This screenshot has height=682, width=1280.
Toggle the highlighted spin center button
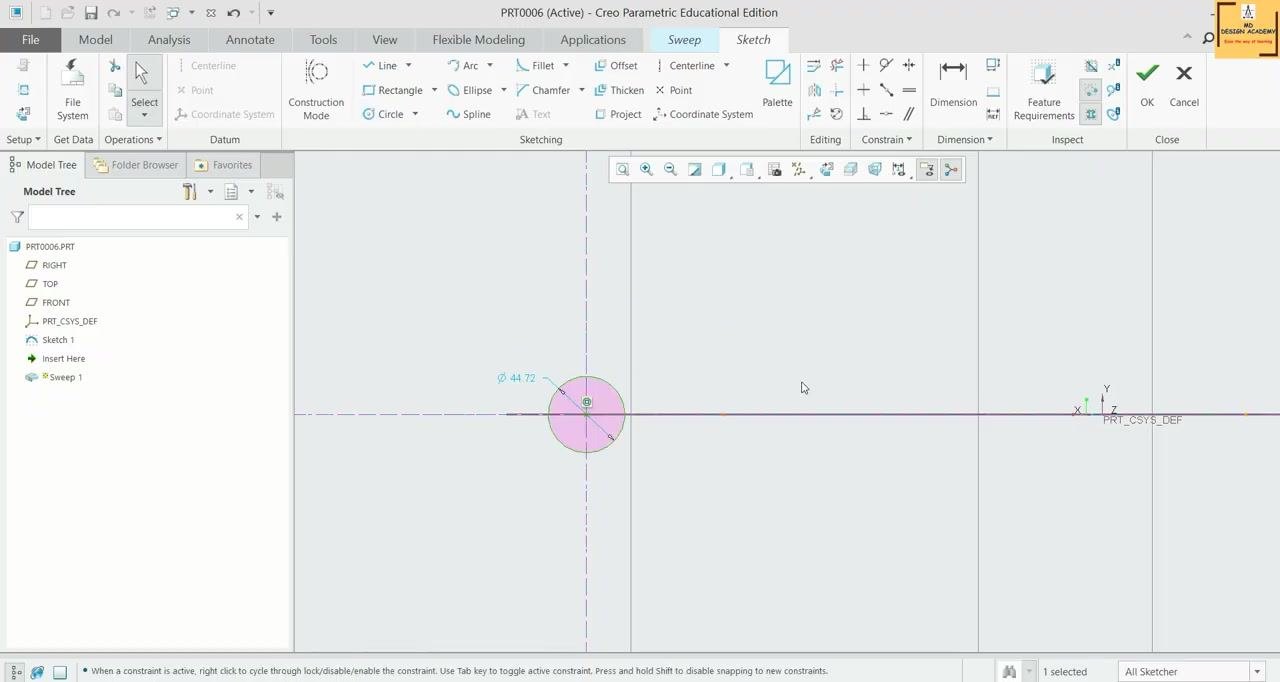click(x=951, y=170)
